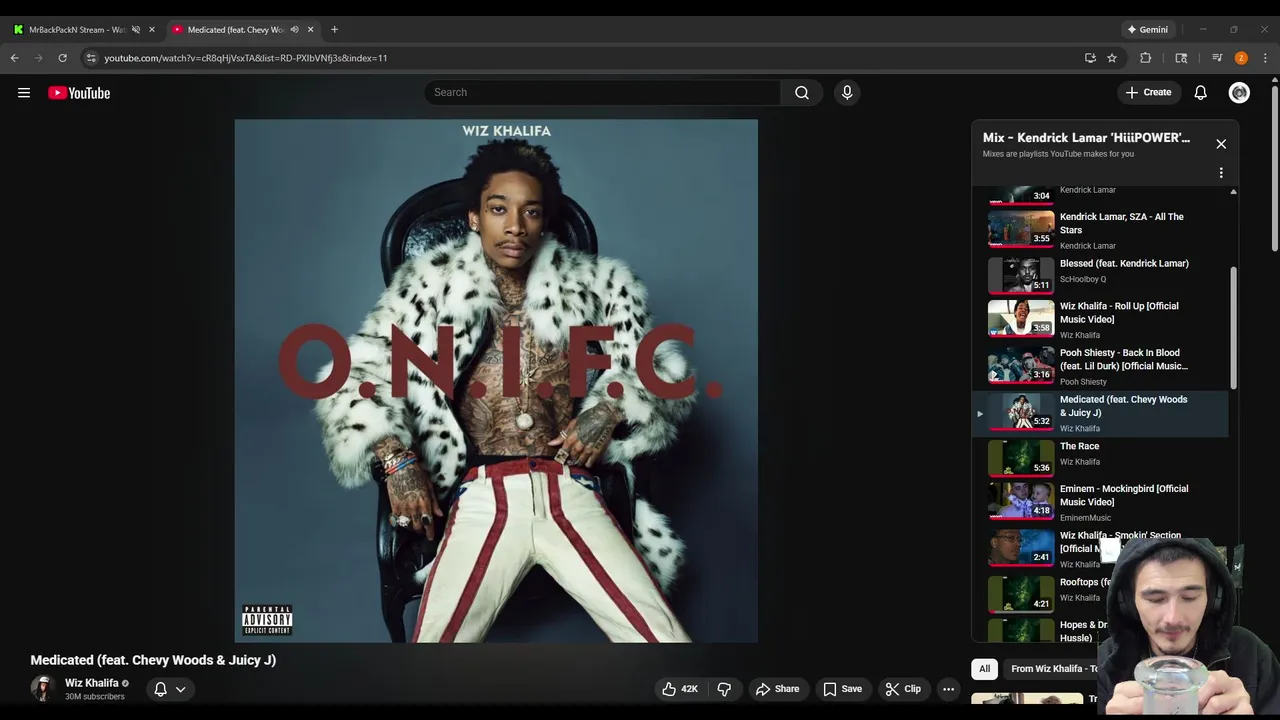Image resolution: width=1280 pixels, height=720 pixels.
Task: Reload the current page
Action: click(x=62, y=58)
